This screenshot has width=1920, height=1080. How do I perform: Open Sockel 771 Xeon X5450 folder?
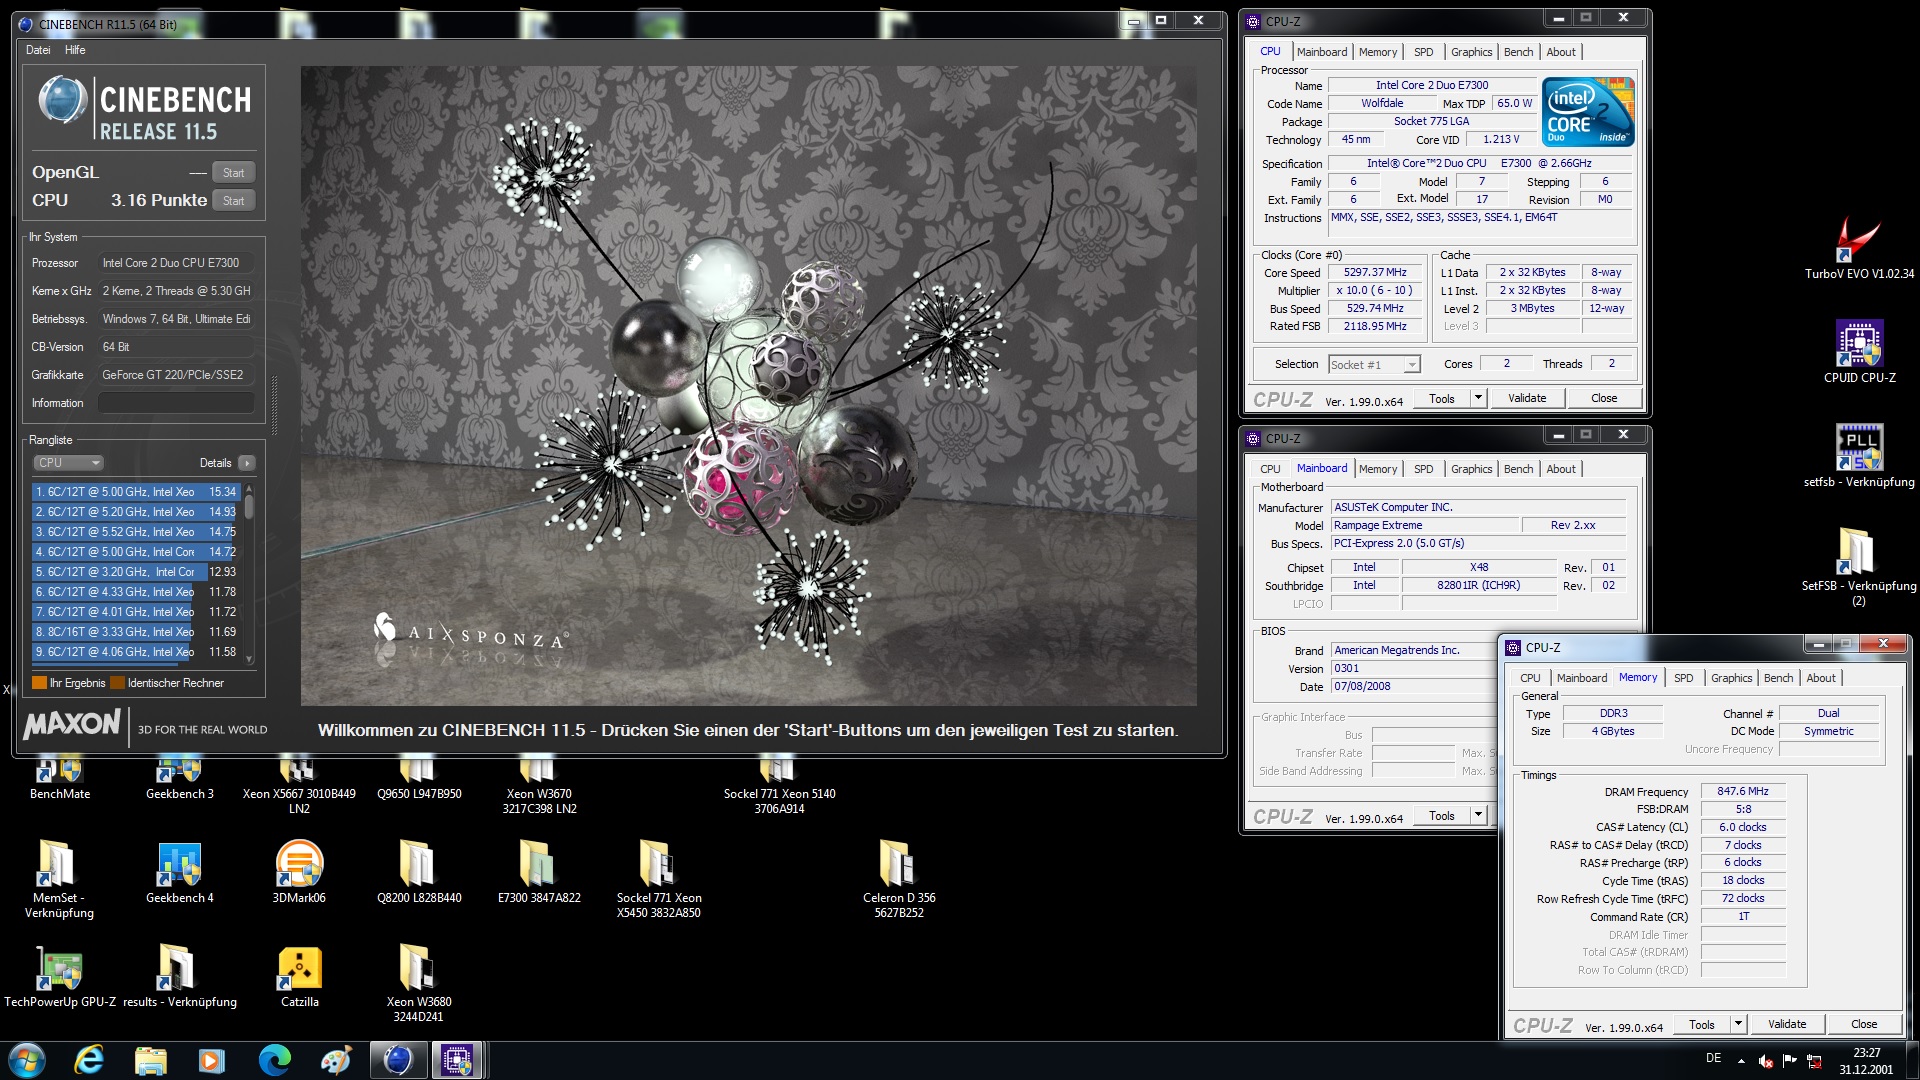pos(659,878)
